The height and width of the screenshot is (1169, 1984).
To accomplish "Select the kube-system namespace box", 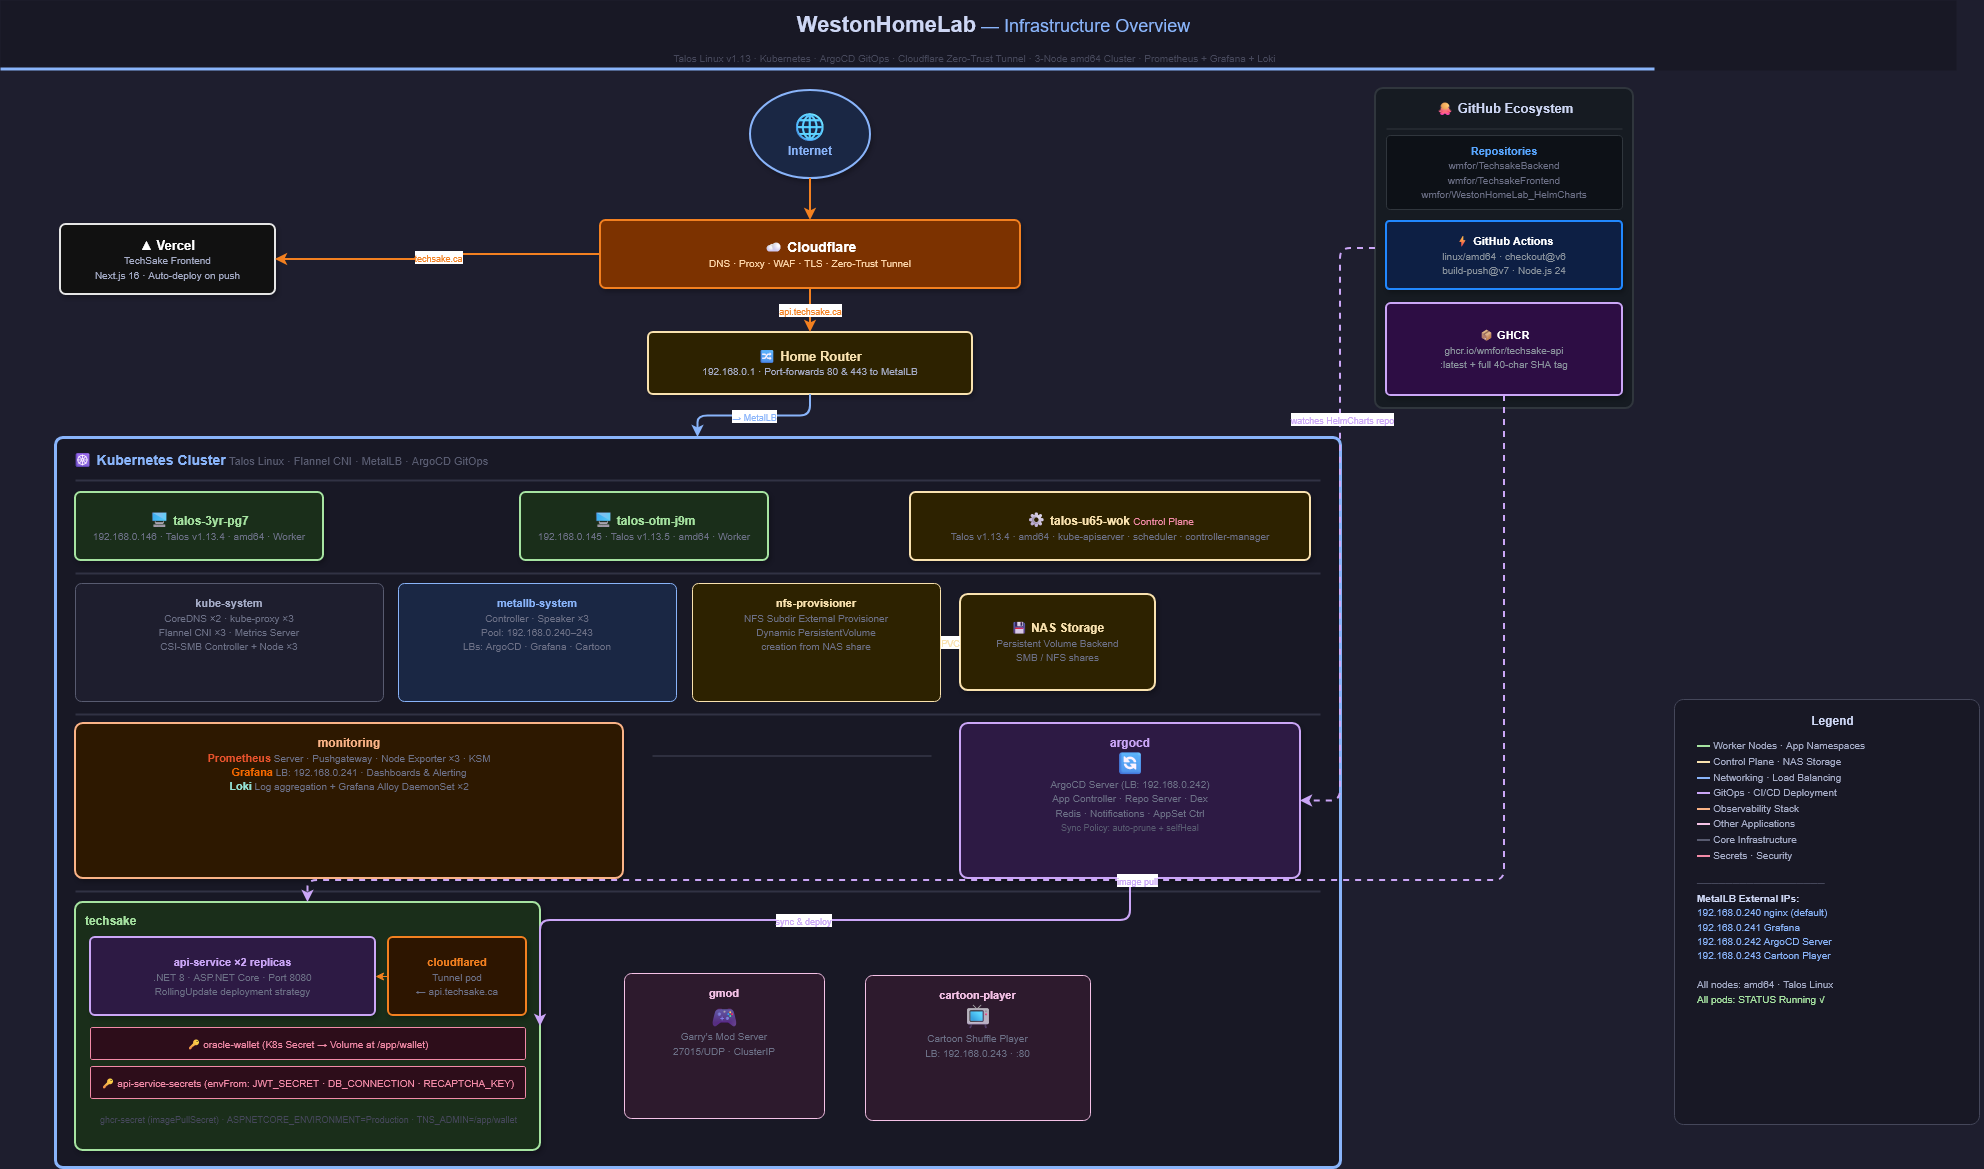I will 229,642.
